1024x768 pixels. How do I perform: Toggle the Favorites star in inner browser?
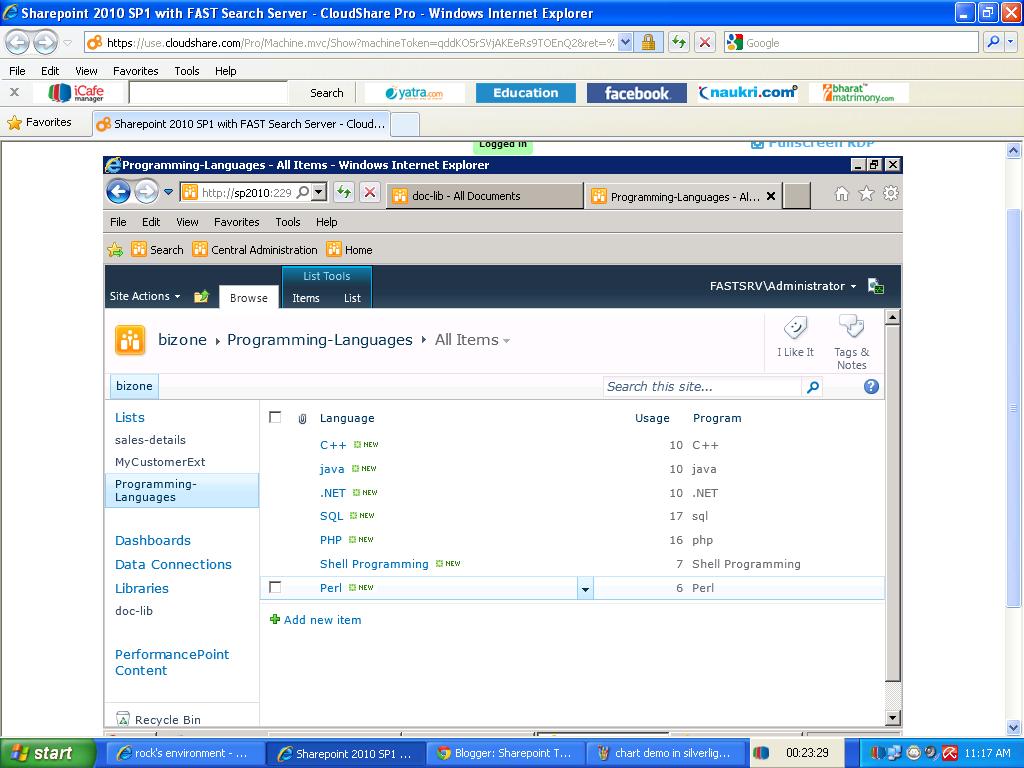(866, 194)
